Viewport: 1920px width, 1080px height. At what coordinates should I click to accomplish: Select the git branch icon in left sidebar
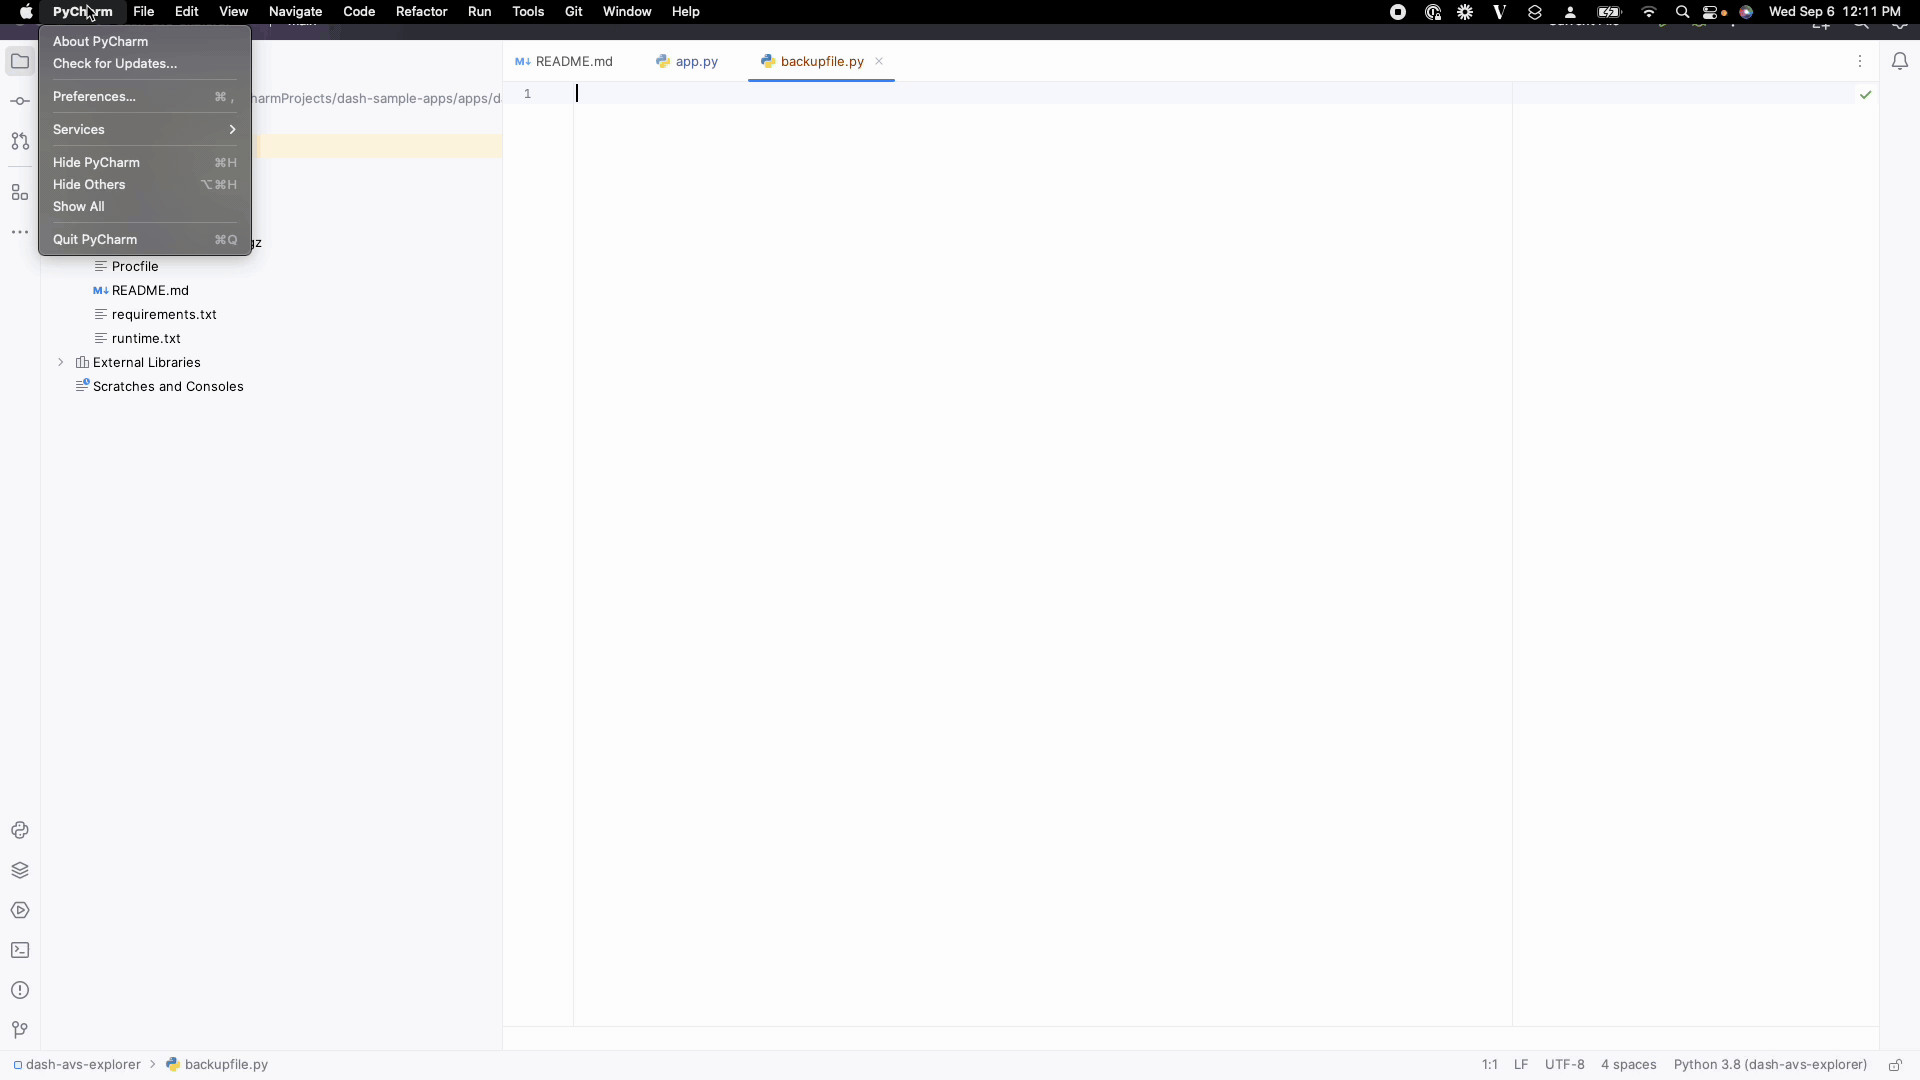[20, 142]
